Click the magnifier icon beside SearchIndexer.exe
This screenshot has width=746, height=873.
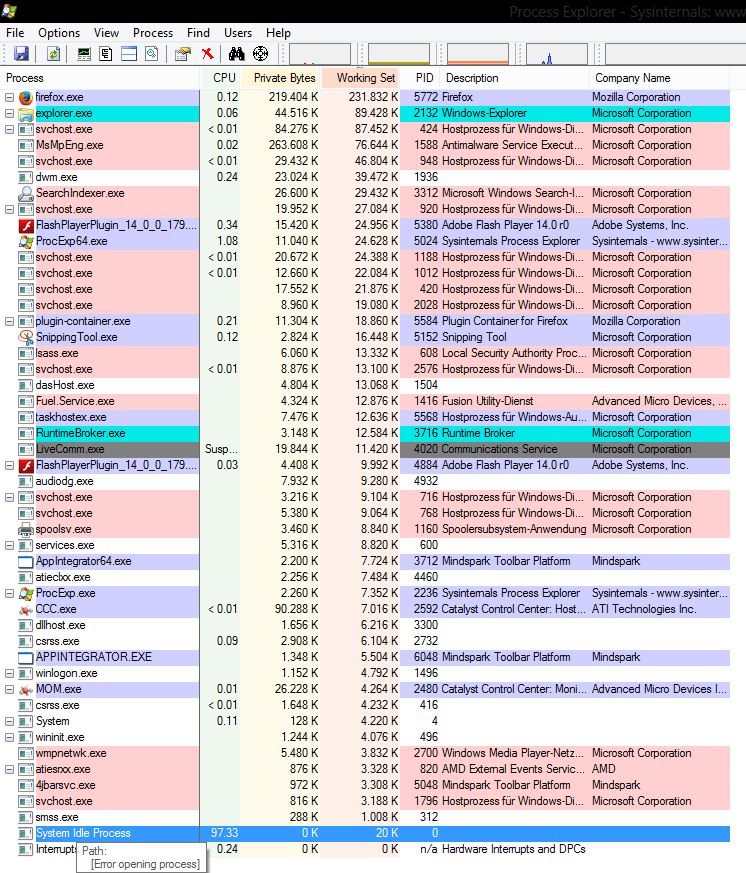tap(26, 193)
